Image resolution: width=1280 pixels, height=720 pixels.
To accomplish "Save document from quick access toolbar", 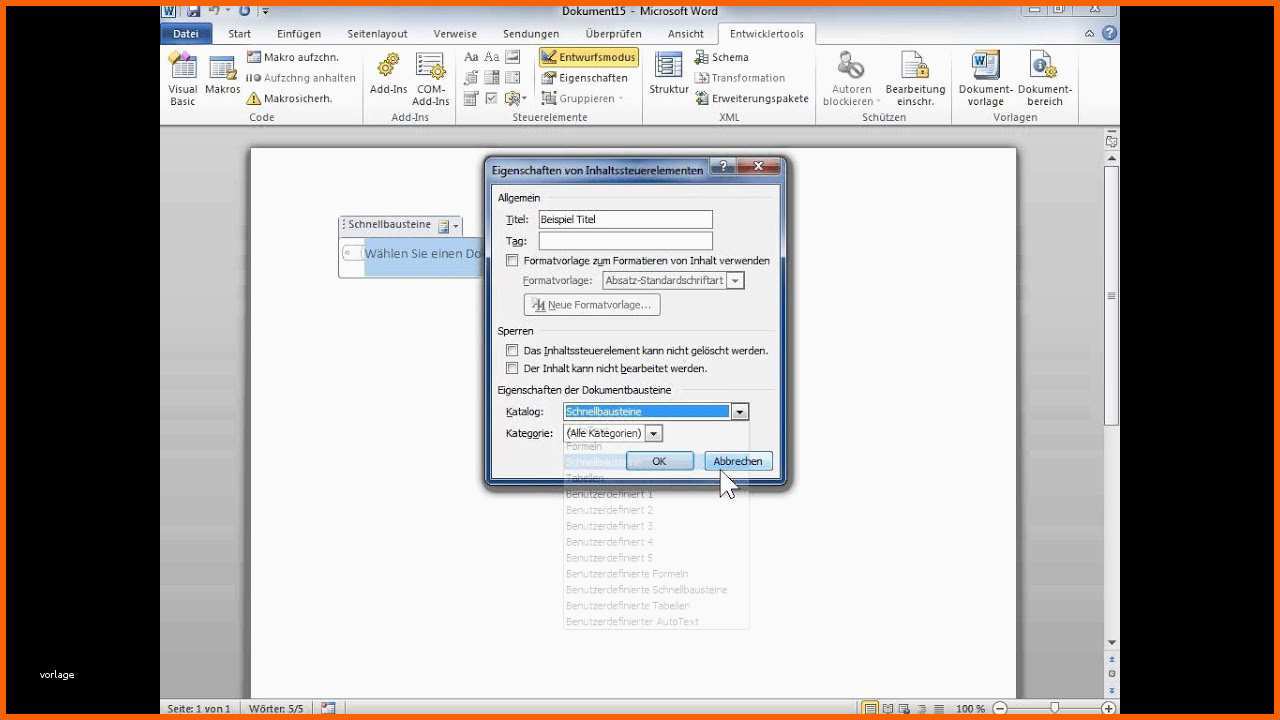I will pos(193,11).
